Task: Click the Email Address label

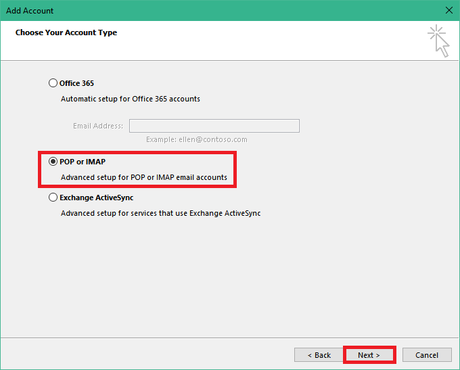Action: coord(98,126)
